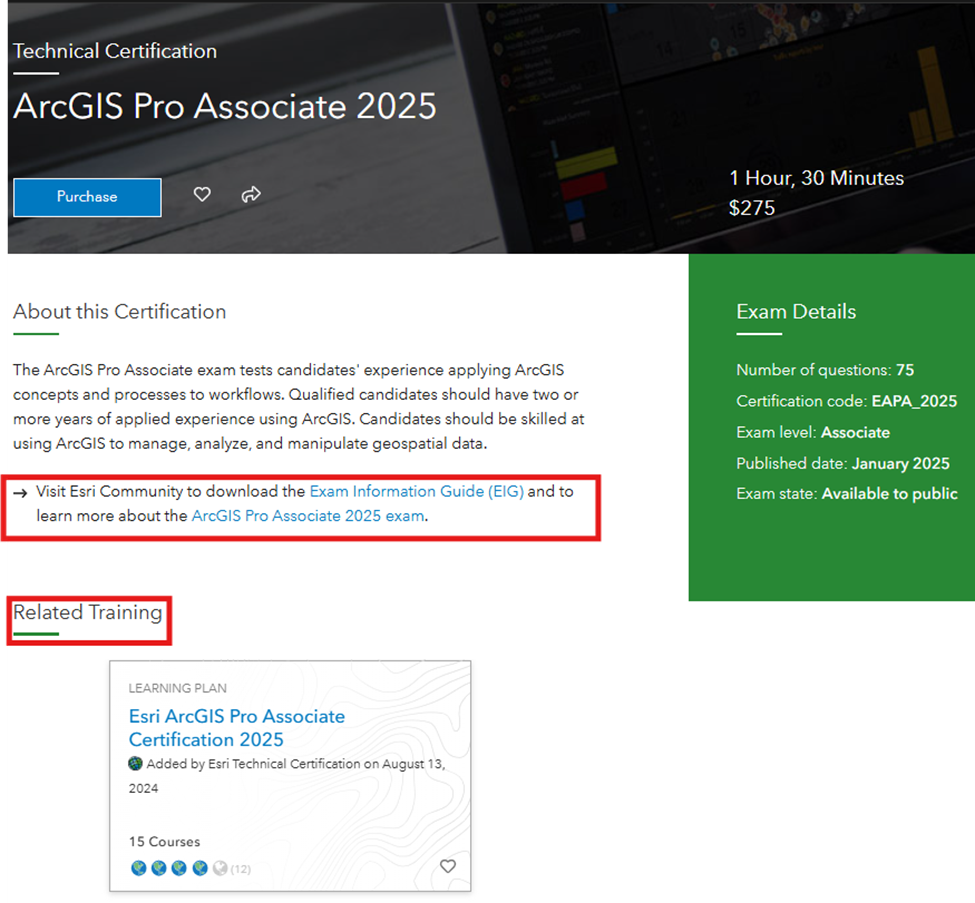
Task: Select the 'ArcGIS Pro Associate 2025' page title
Action: pyautogui.click(x=224, y=106)
